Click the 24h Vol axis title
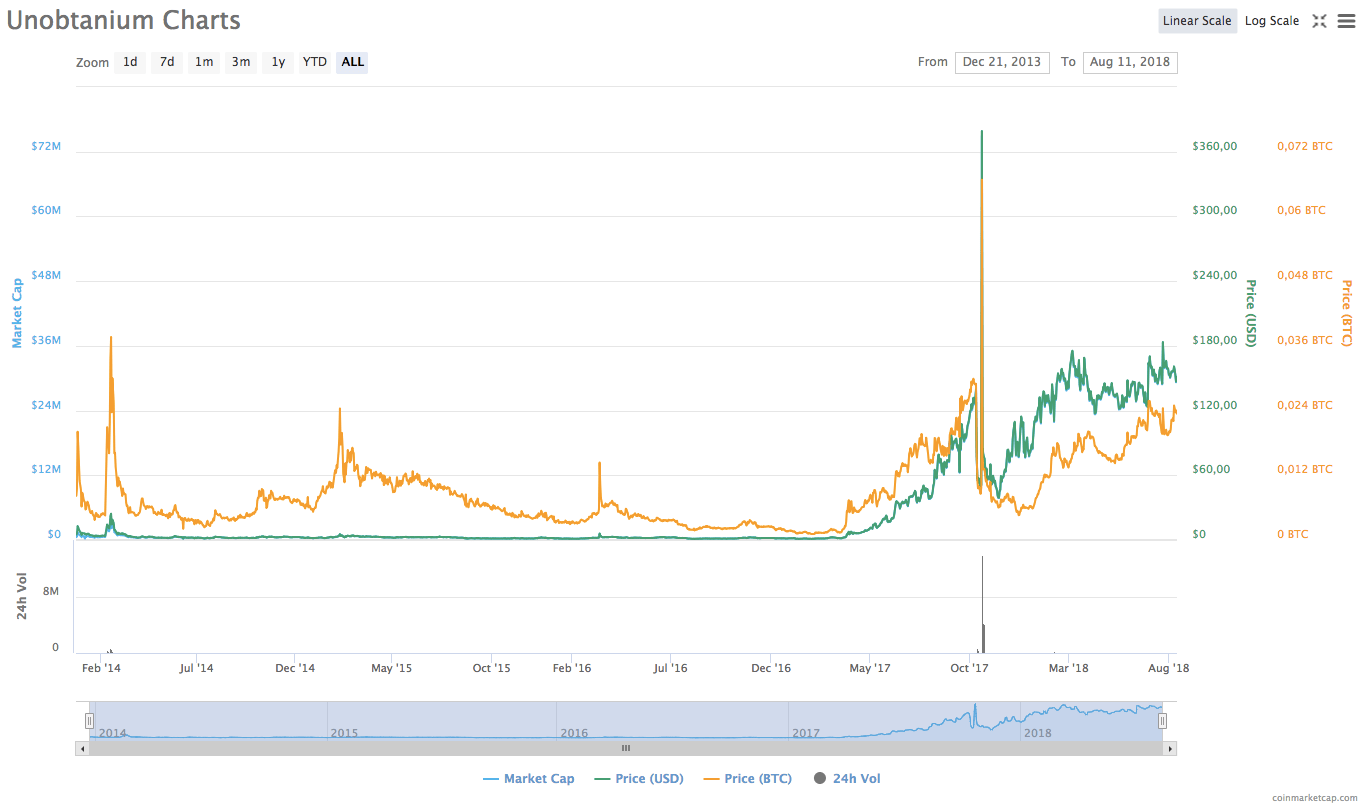Screen dimensions: 1368x806 point(22,598)
